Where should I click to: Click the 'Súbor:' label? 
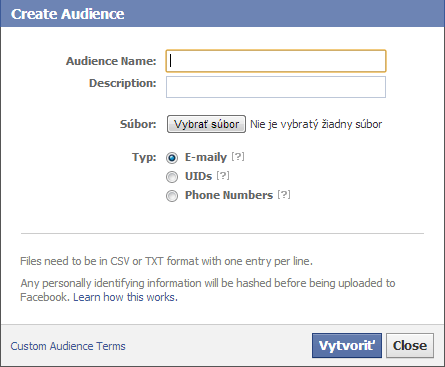(138, 124)
